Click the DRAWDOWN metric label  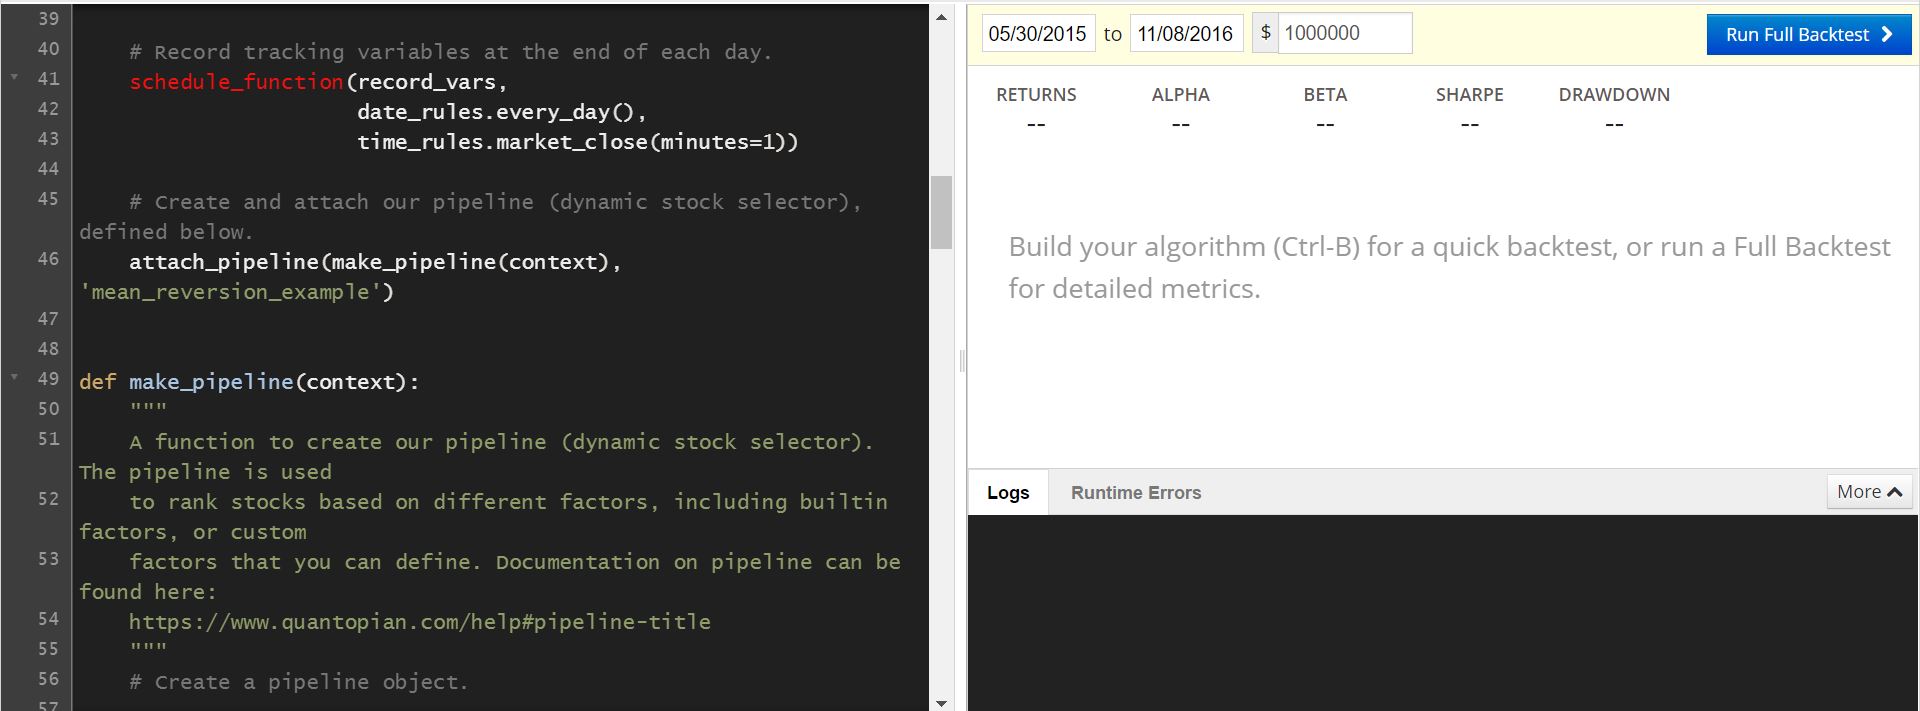click(1614, 95)
